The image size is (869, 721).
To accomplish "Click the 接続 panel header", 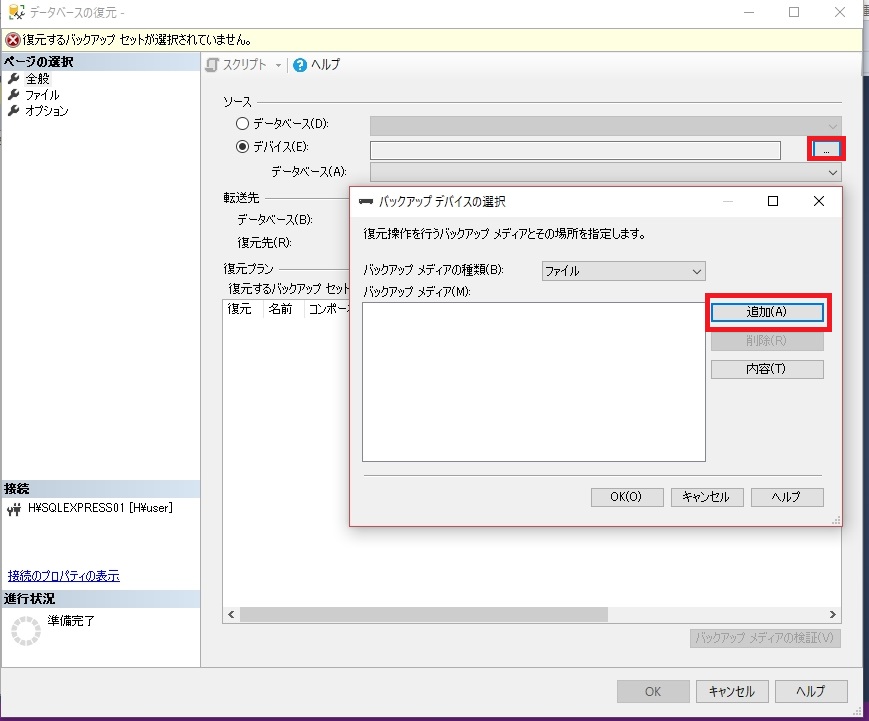I will [100, 489].
